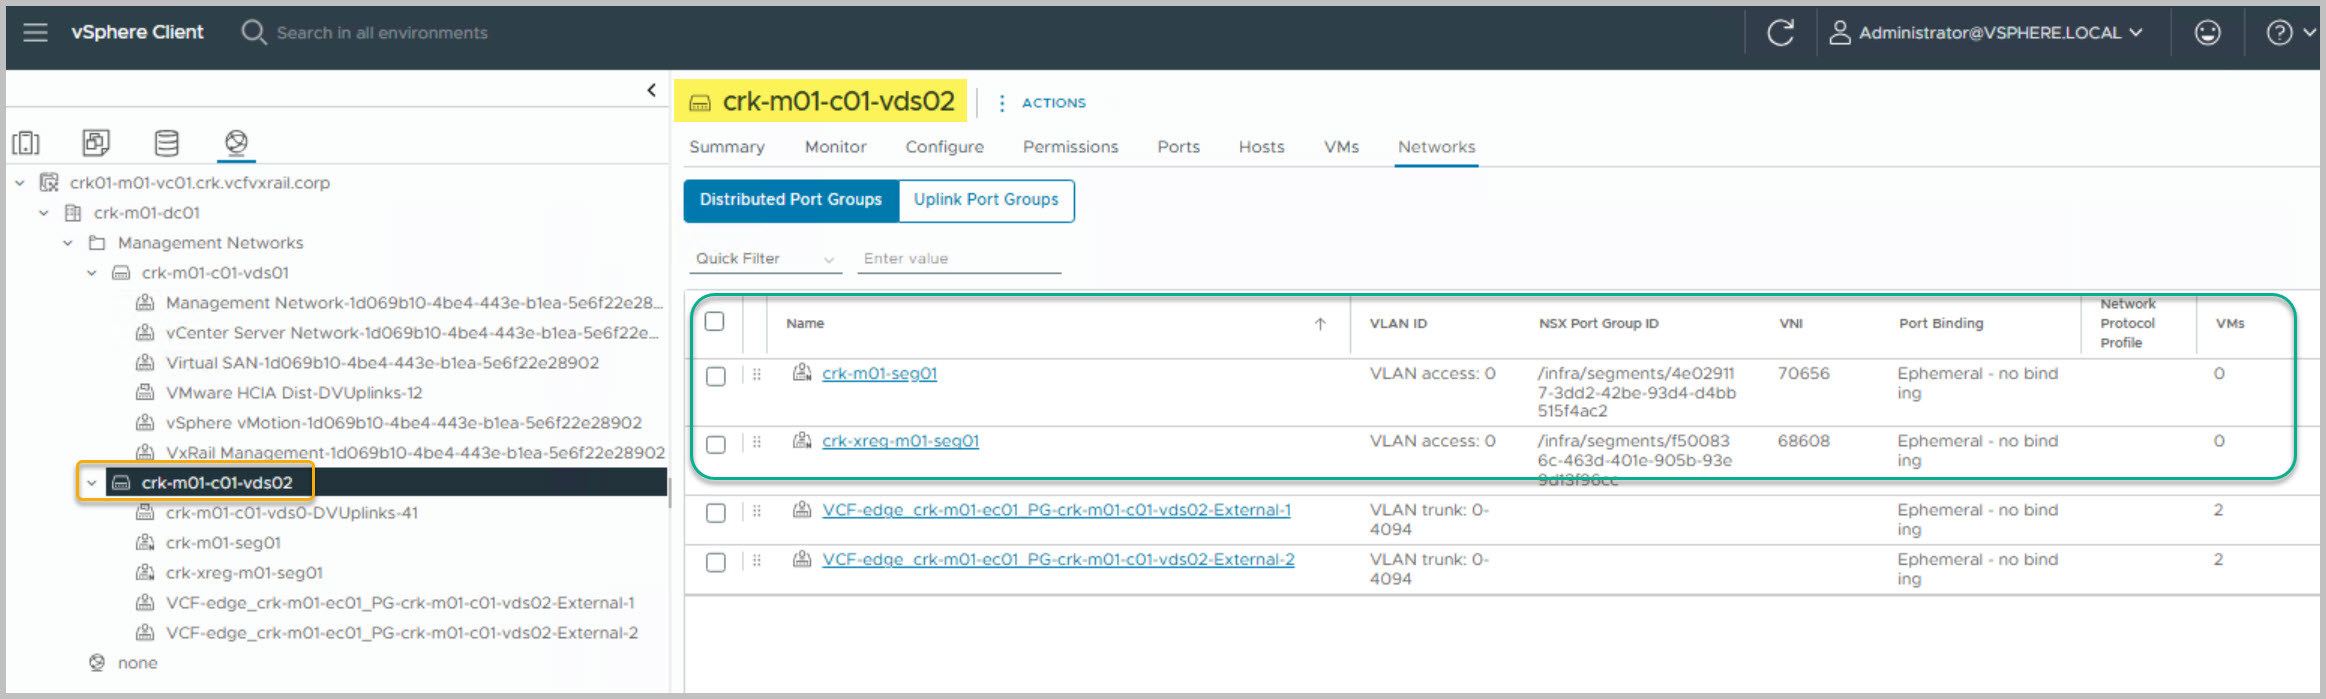Open the VCF-edge External-1 port group link

pos(1056,510)
